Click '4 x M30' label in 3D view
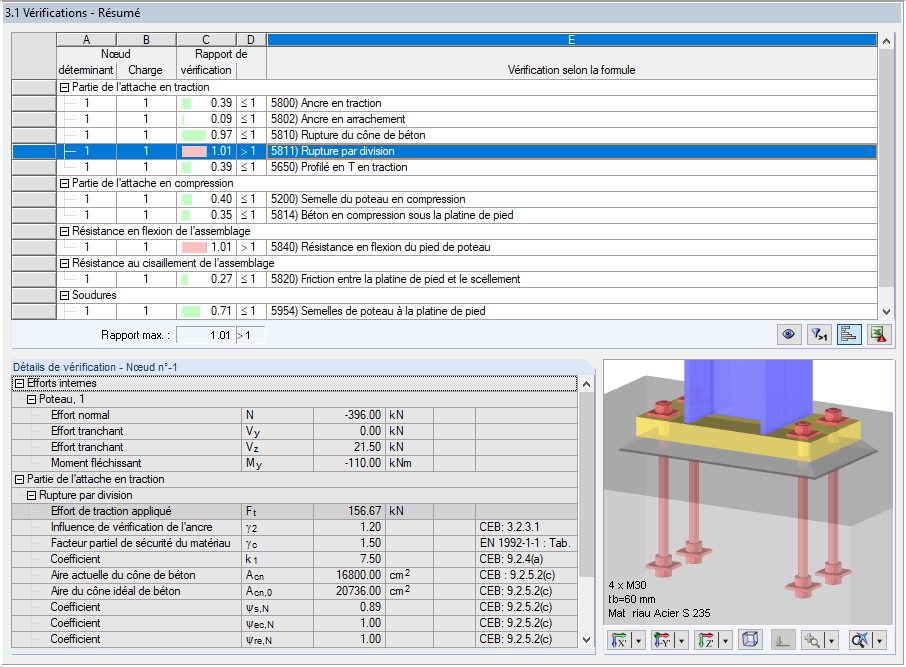906x667 pixels. (627, 585)
